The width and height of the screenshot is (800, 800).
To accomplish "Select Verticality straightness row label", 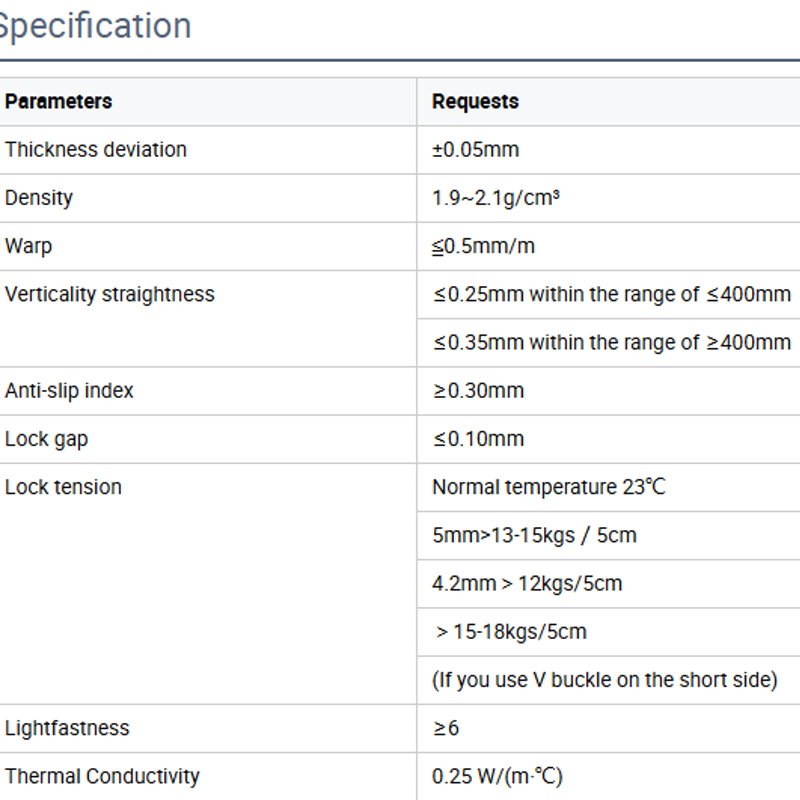I will [110, 294].
